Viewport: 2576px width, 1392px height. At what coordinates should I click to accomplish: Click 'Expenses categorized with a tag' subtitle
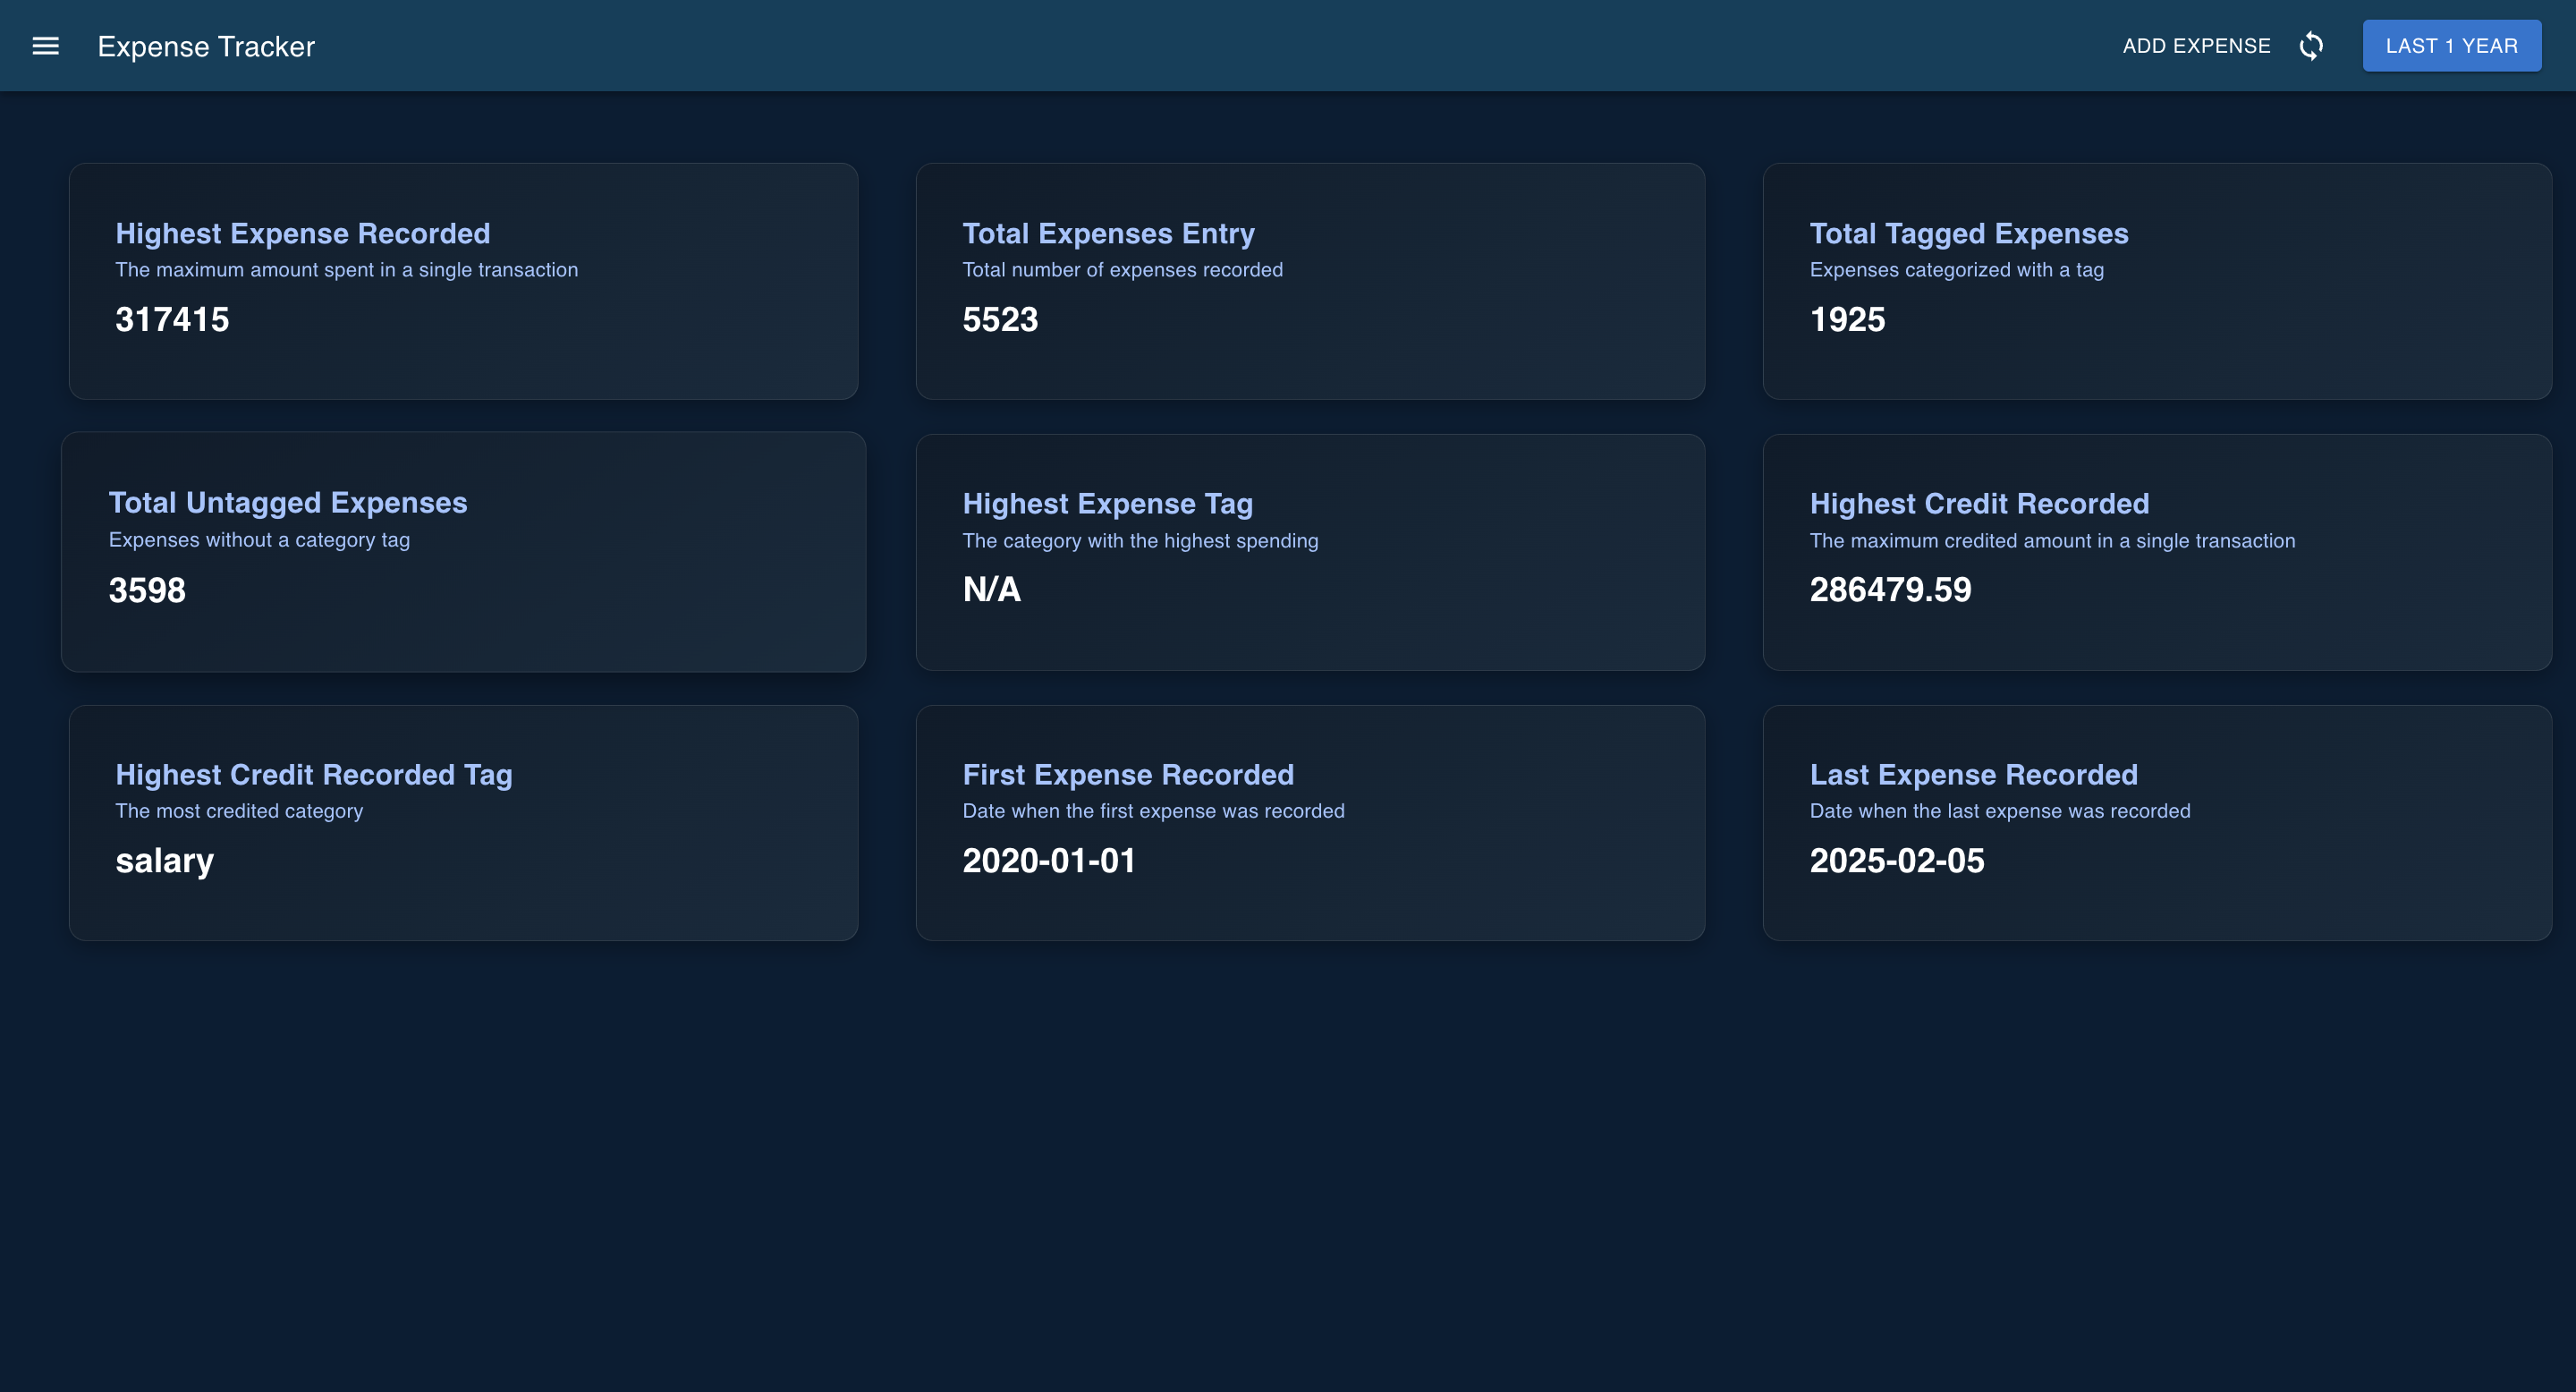(1956, 270)
